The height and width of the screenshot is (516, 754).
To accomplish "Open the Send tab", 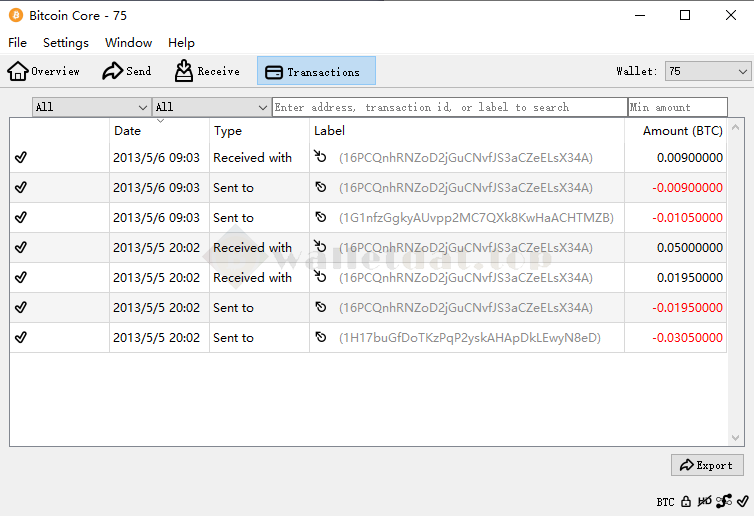I will coord(127,71).
